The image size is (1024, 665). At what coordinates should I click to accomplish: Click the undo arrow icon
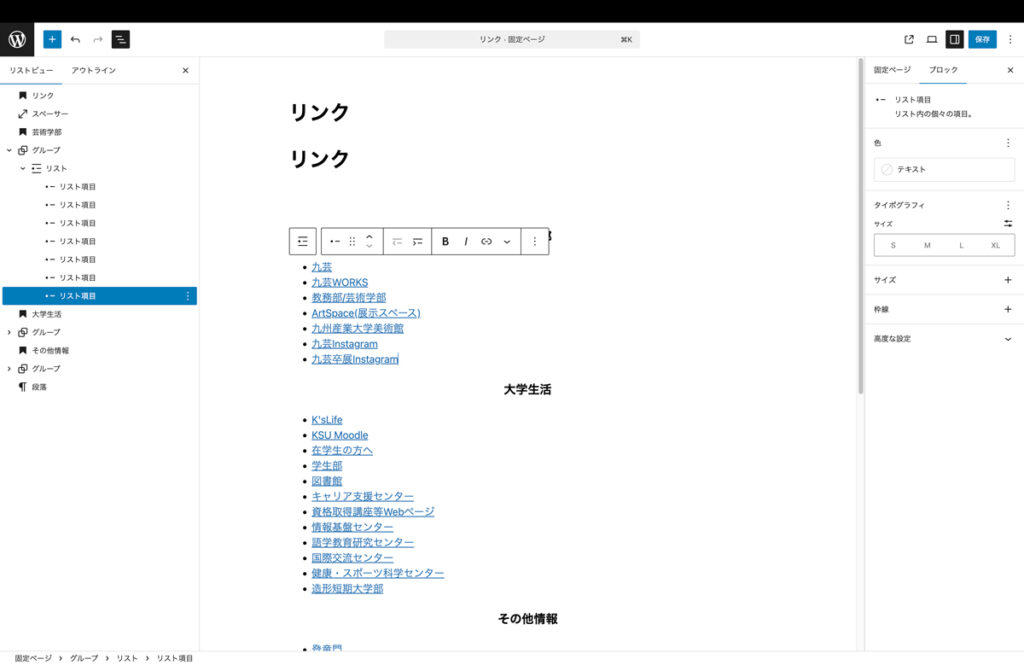pyautogui.click(x=75, y=39)
